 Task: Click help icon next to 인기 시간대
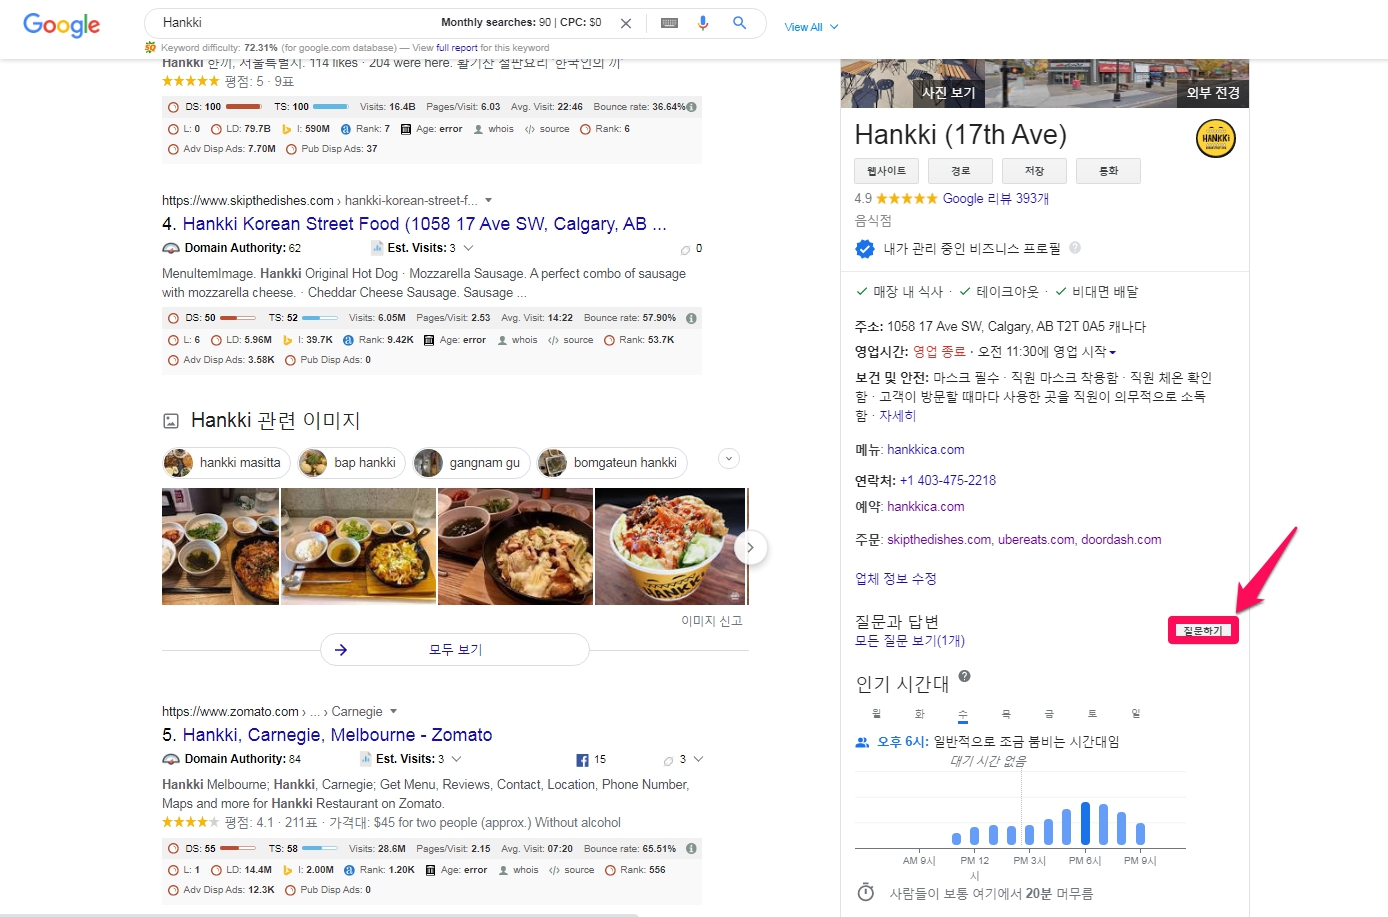point(964,676)
